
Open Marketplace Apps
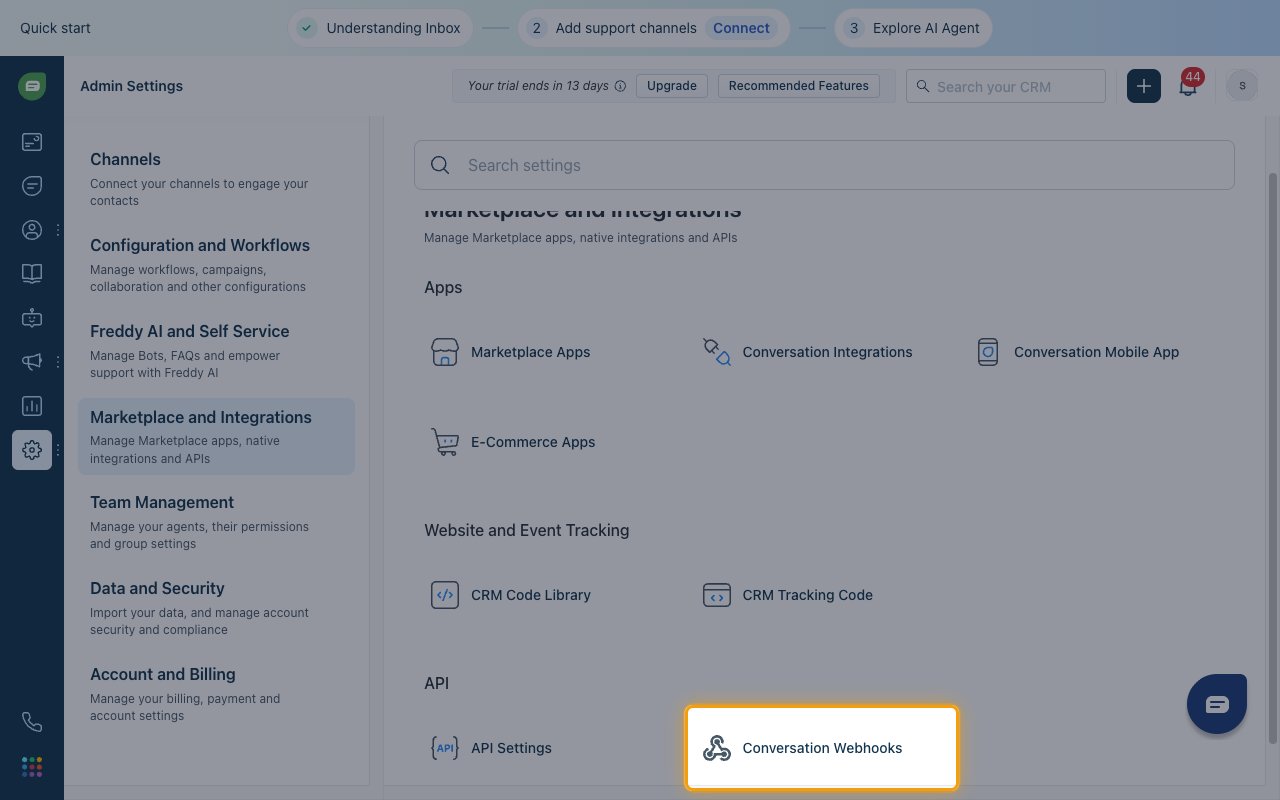[x=510, y=352]
